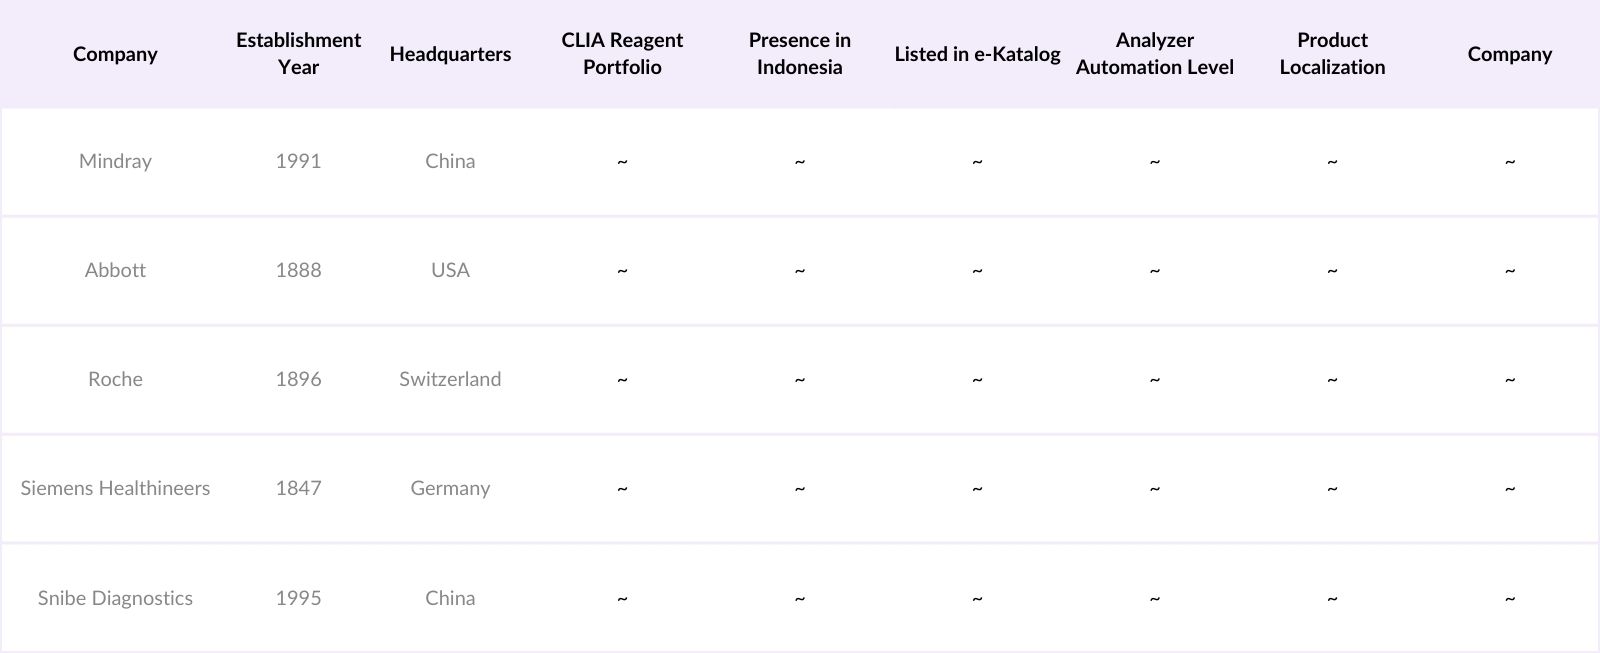This screenshot has height=653, width=1600.
Task: Select the Analyzer Automation Level header
Action: click(1154, 54)
